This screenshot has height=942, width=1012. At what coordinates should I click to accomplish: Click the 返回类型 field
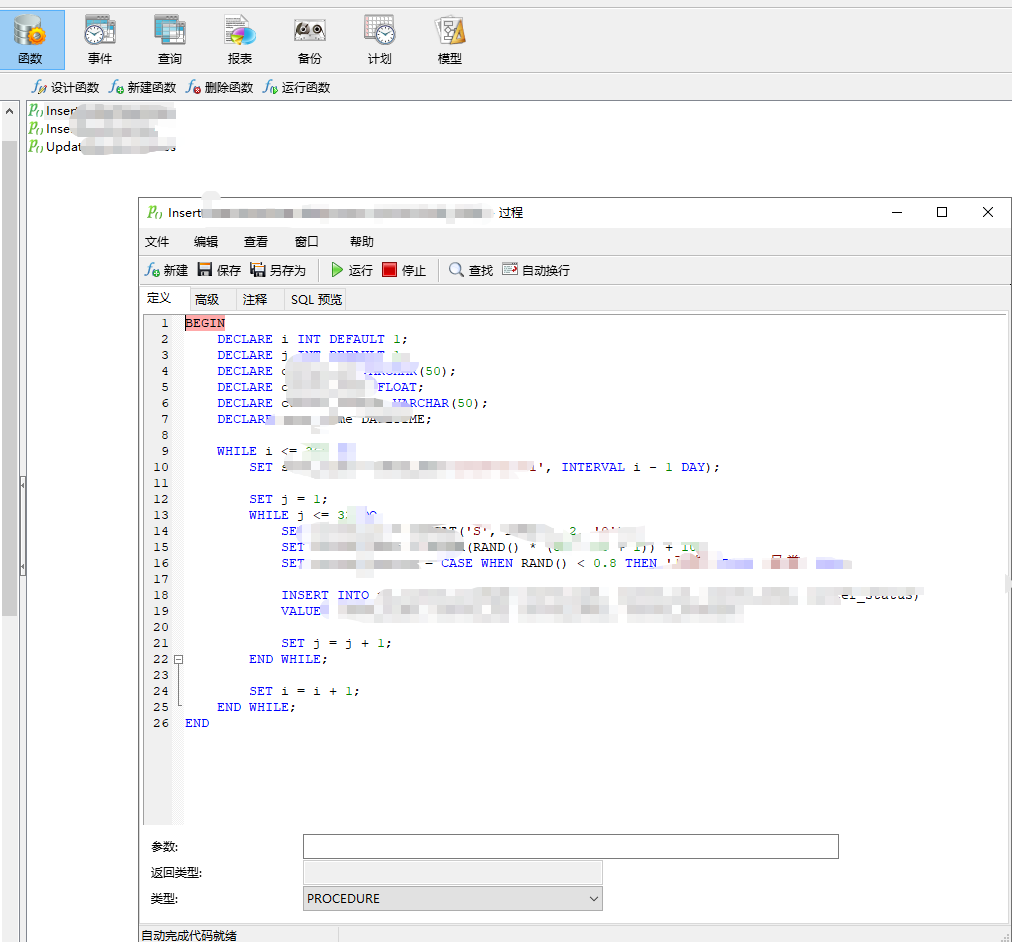[x=452, y=872]
